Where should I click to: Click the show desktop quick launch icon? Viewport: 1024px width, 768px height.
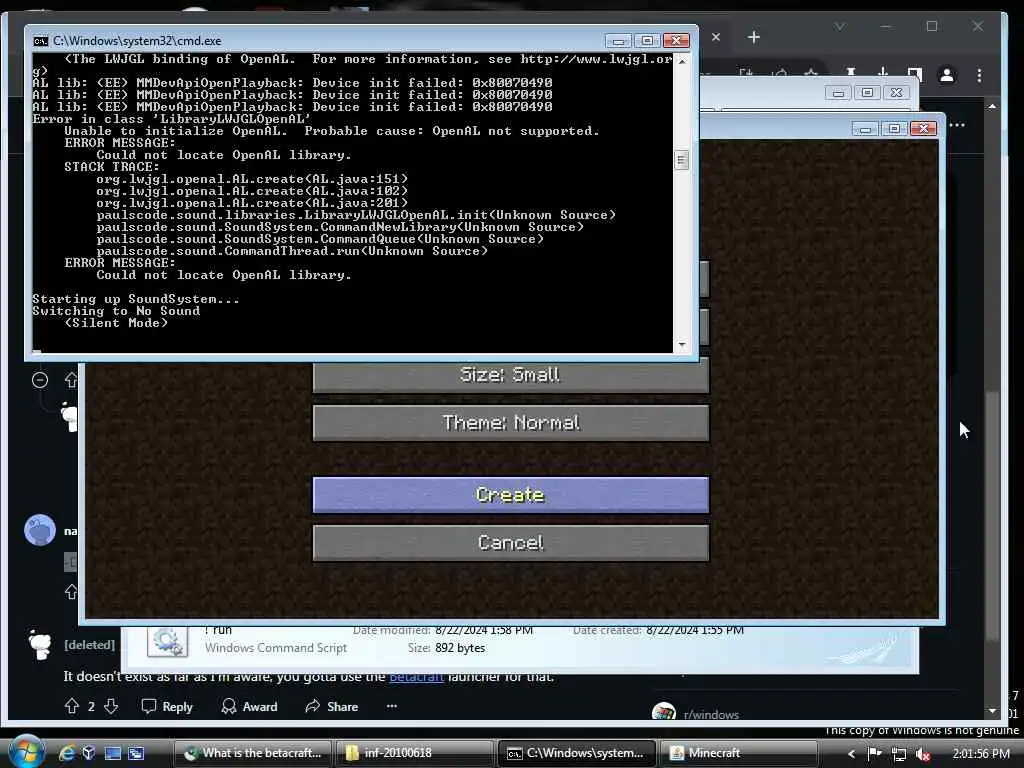click(113, 753)
